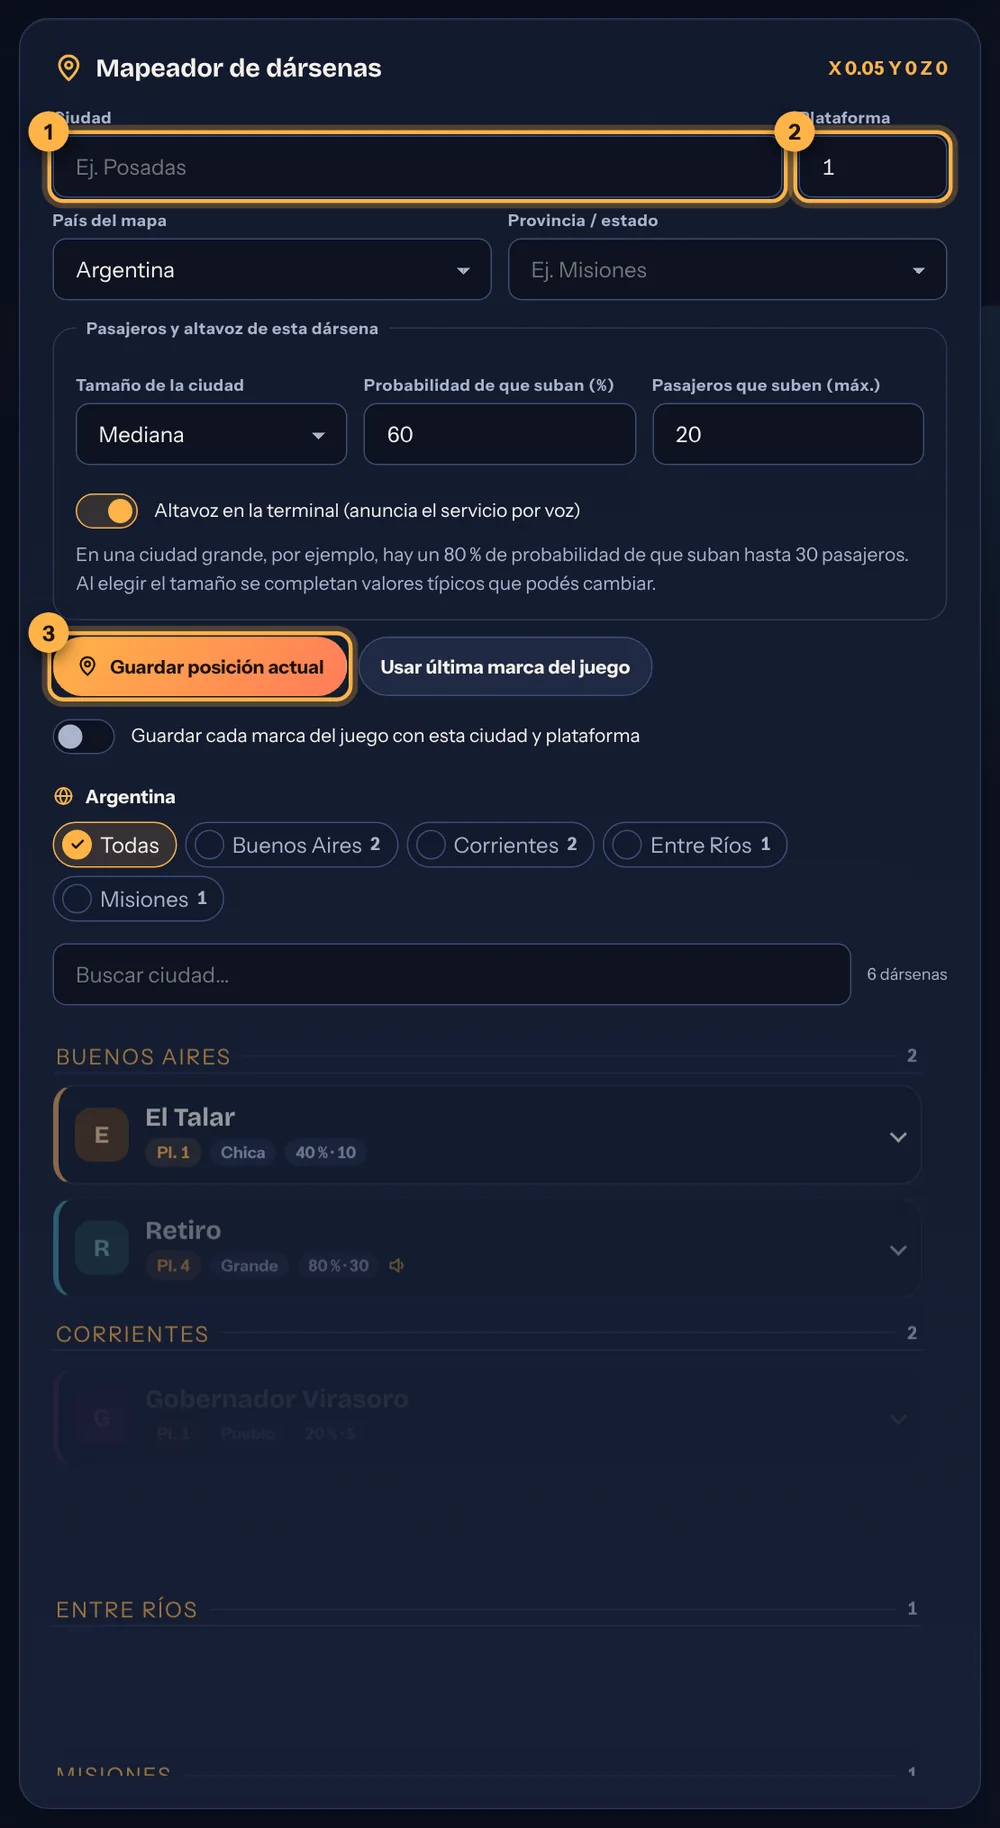Click the pin icon inside Guardar posición actual
This screenshot has width=1000, height=1828.
click(88, 666)
